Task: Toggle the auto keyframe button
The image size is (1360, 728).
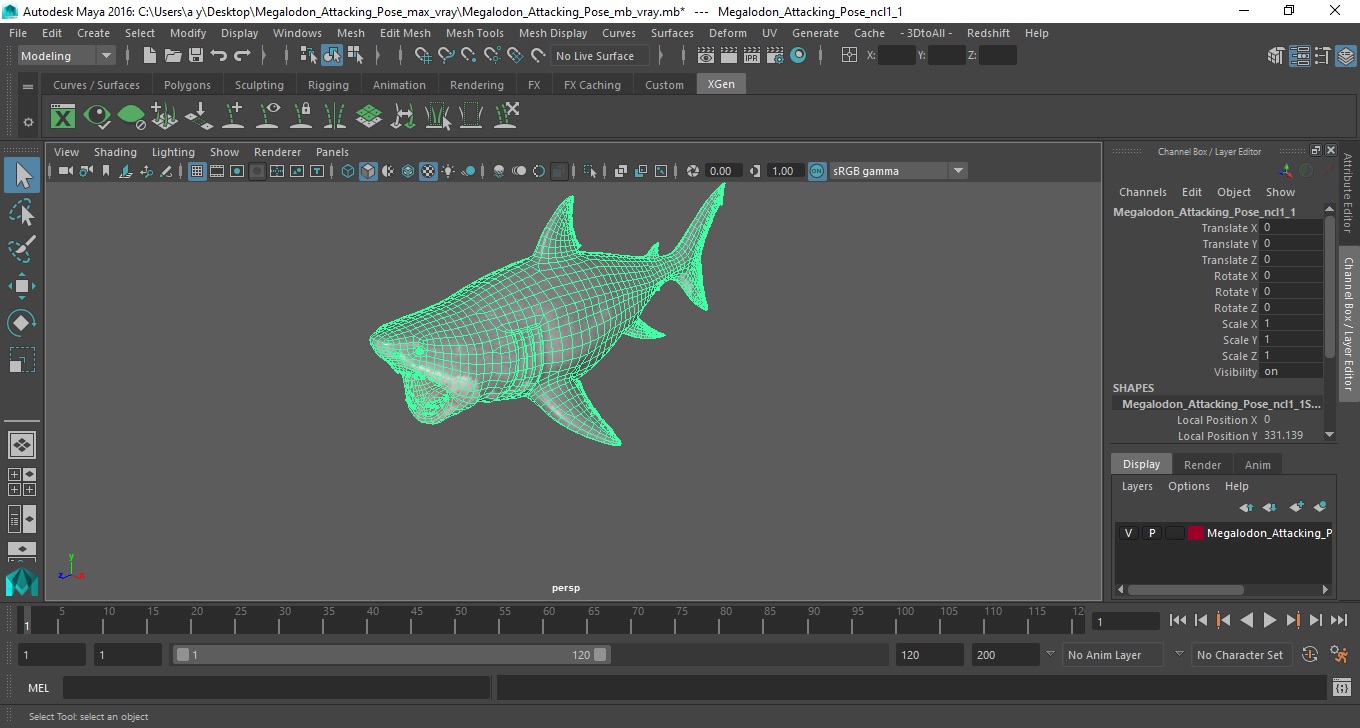Action: point(1310,655)
